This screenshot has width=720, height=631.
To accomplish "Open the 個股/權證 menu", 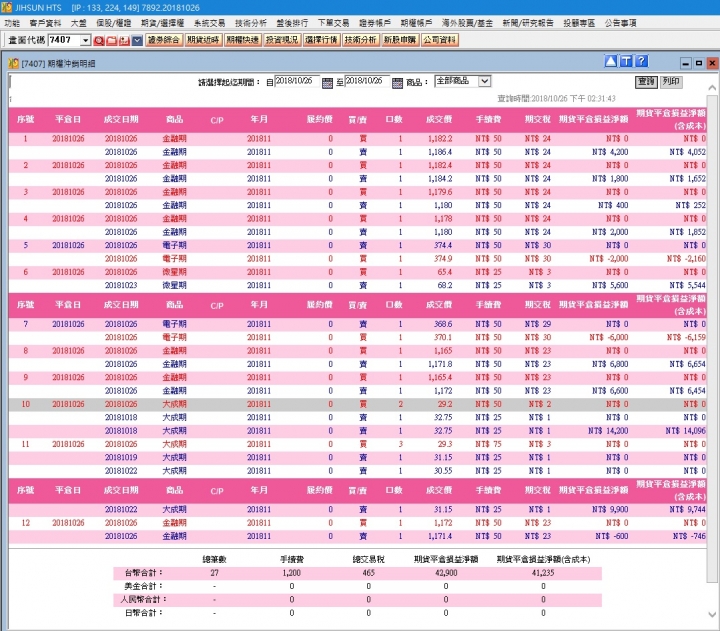I will click(x=113, y=23).
